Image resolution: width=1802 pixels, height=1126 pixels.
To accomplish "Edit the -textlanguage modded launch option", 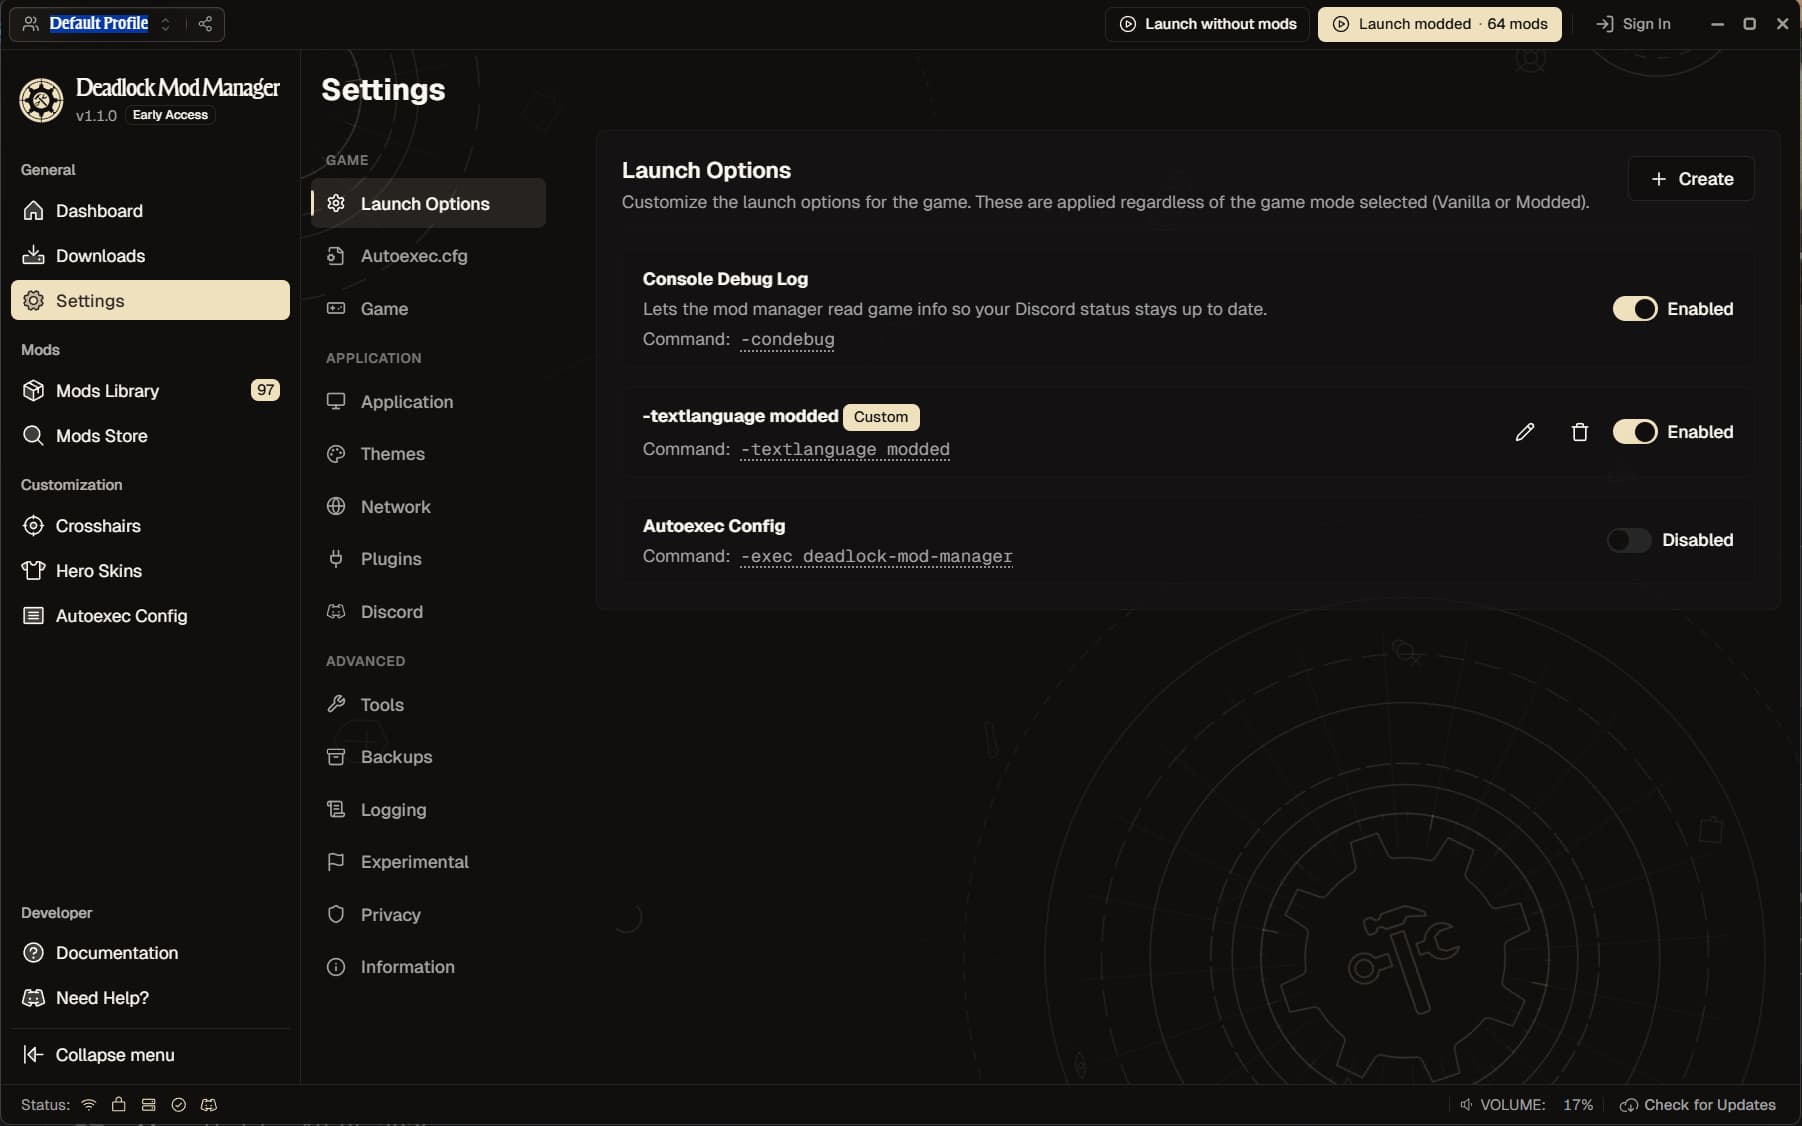I will pos(1524,432).
